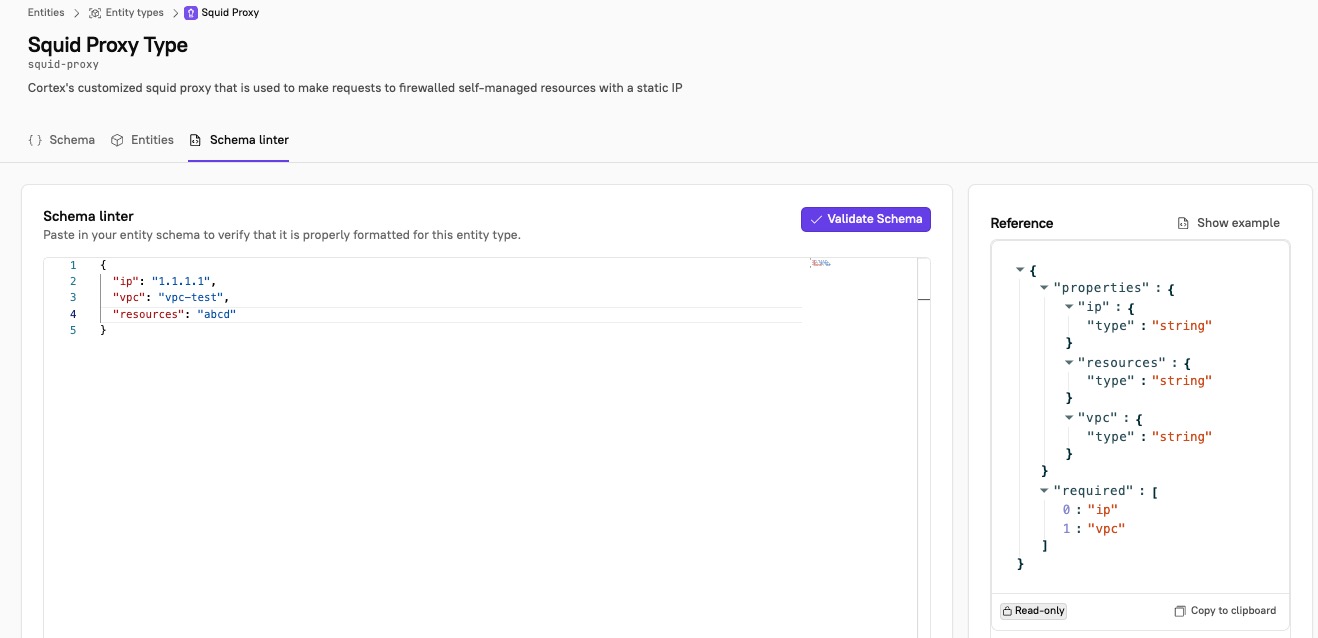Click the checkmark inside Validate Schema button
The height and width of the screenshot is (638, 1318).
coord(816,218)
